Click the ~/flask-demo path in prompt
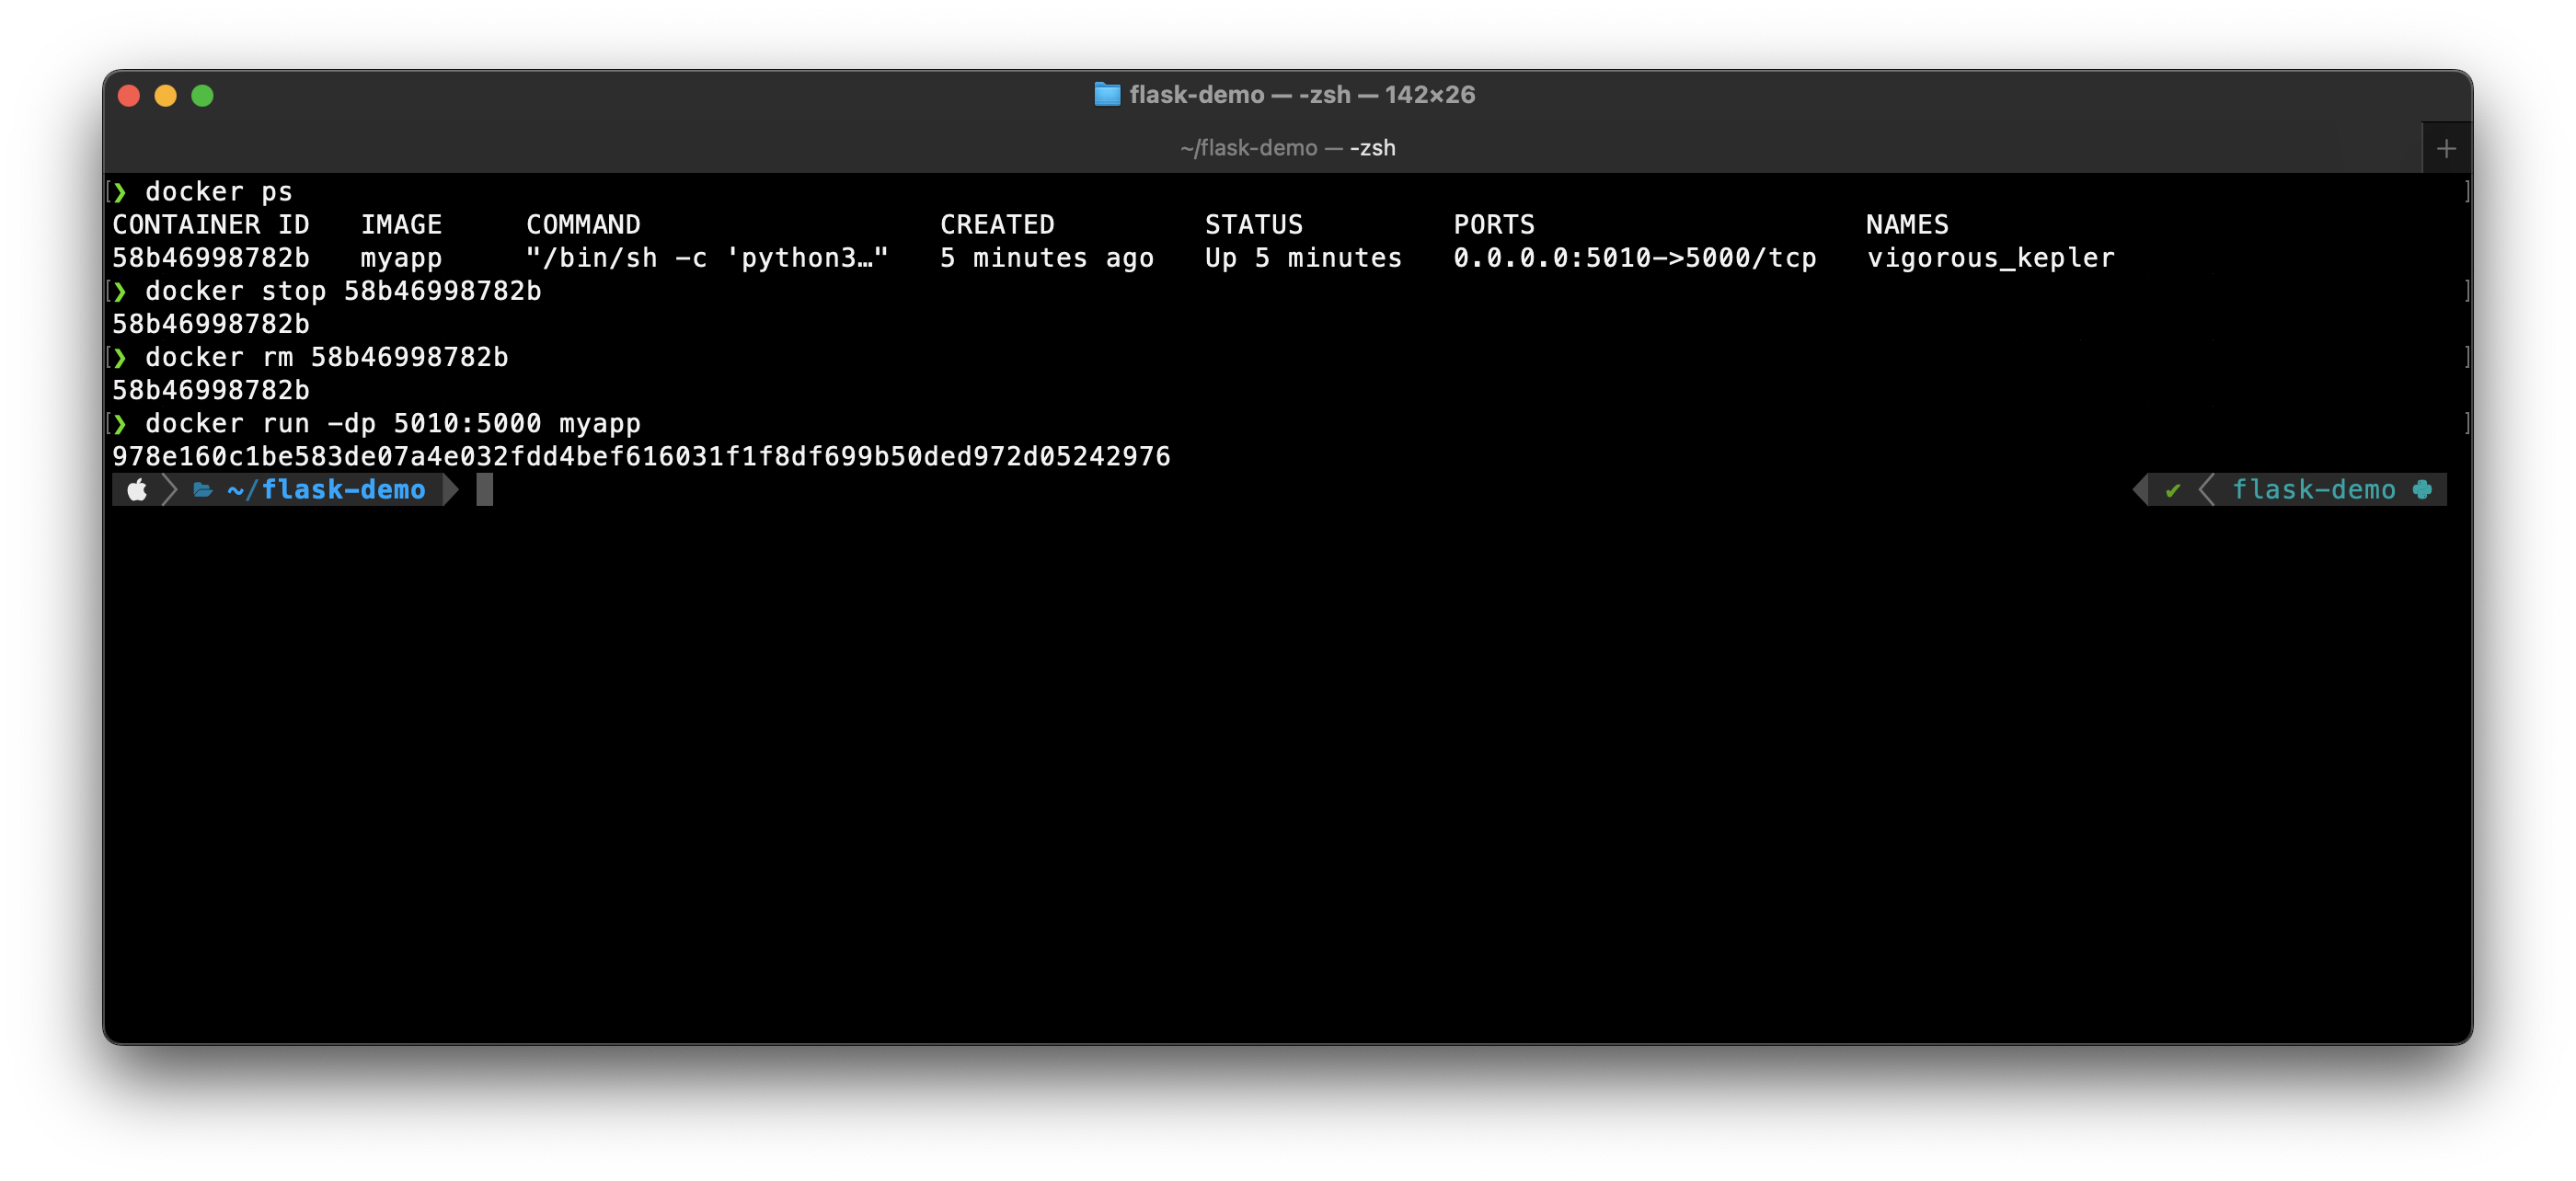This screenshot has height=1181, width=2576. (x=326, y=490)
